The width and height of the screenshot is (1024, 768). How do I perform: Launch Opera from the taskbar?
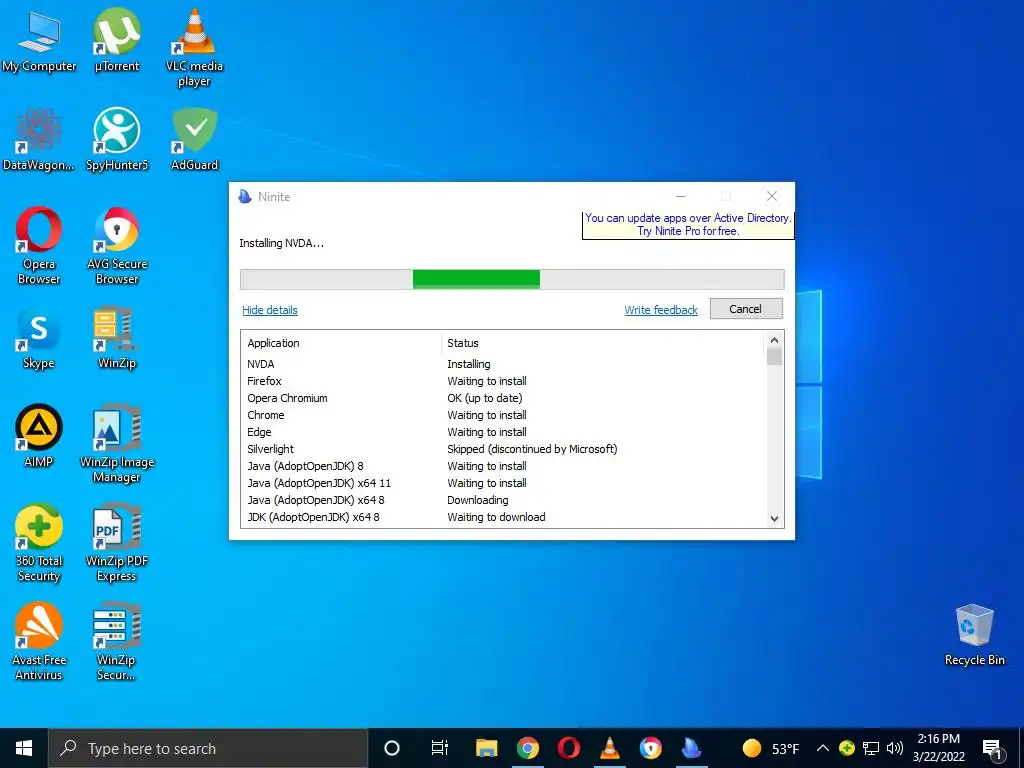point(569,748)
